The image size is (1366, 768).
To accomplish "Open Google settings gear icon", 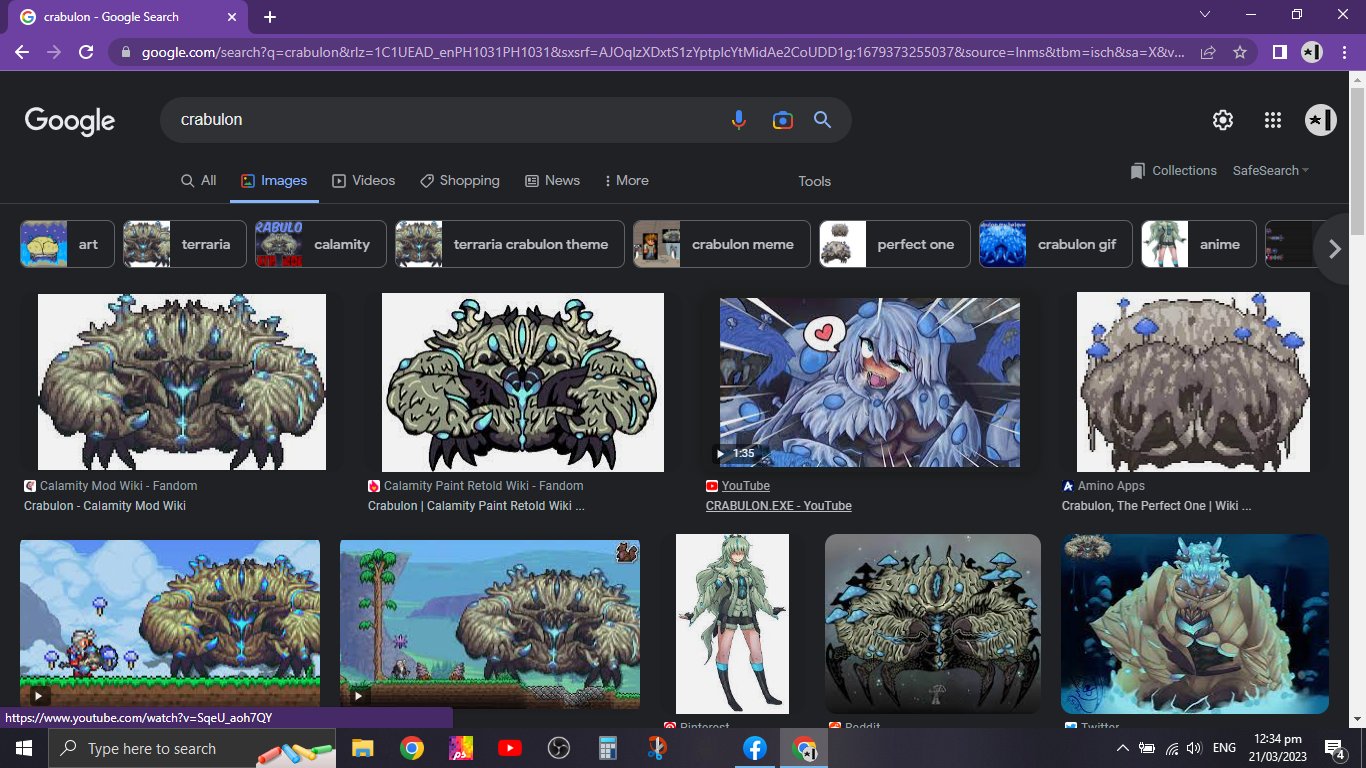I will pos(1222,120).
